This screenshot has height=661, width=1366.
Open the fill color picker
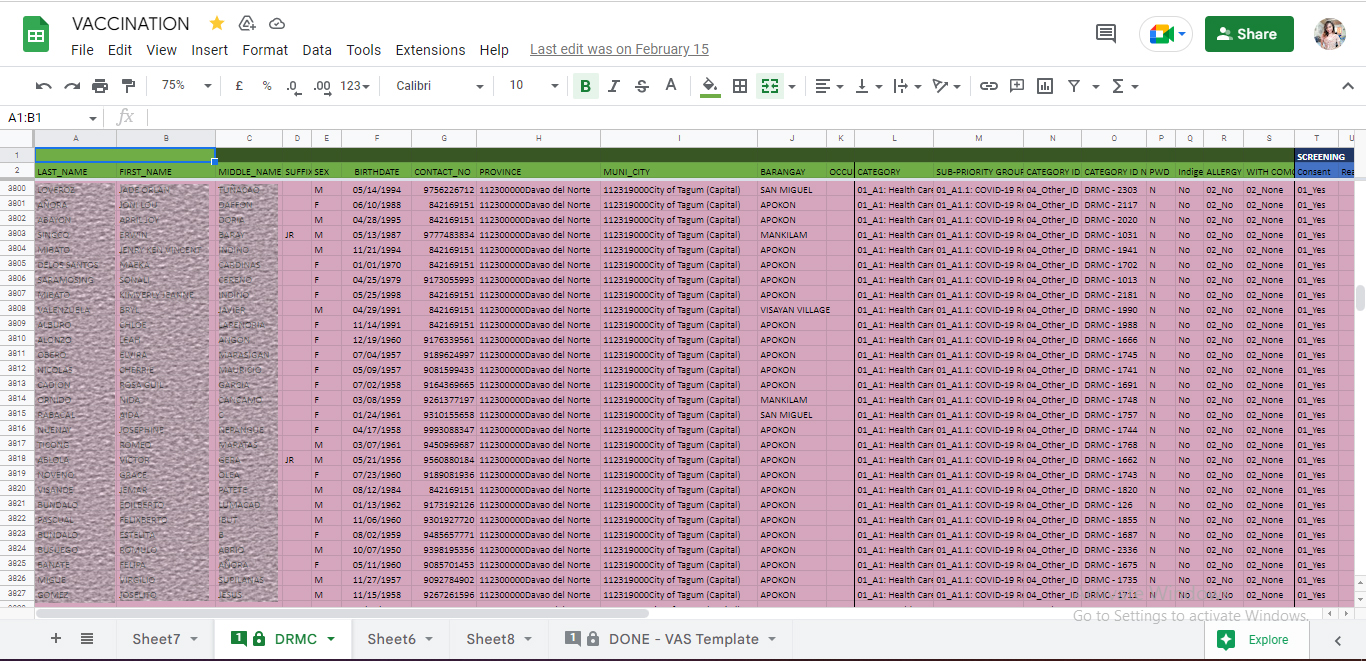[x=710, y=86]
